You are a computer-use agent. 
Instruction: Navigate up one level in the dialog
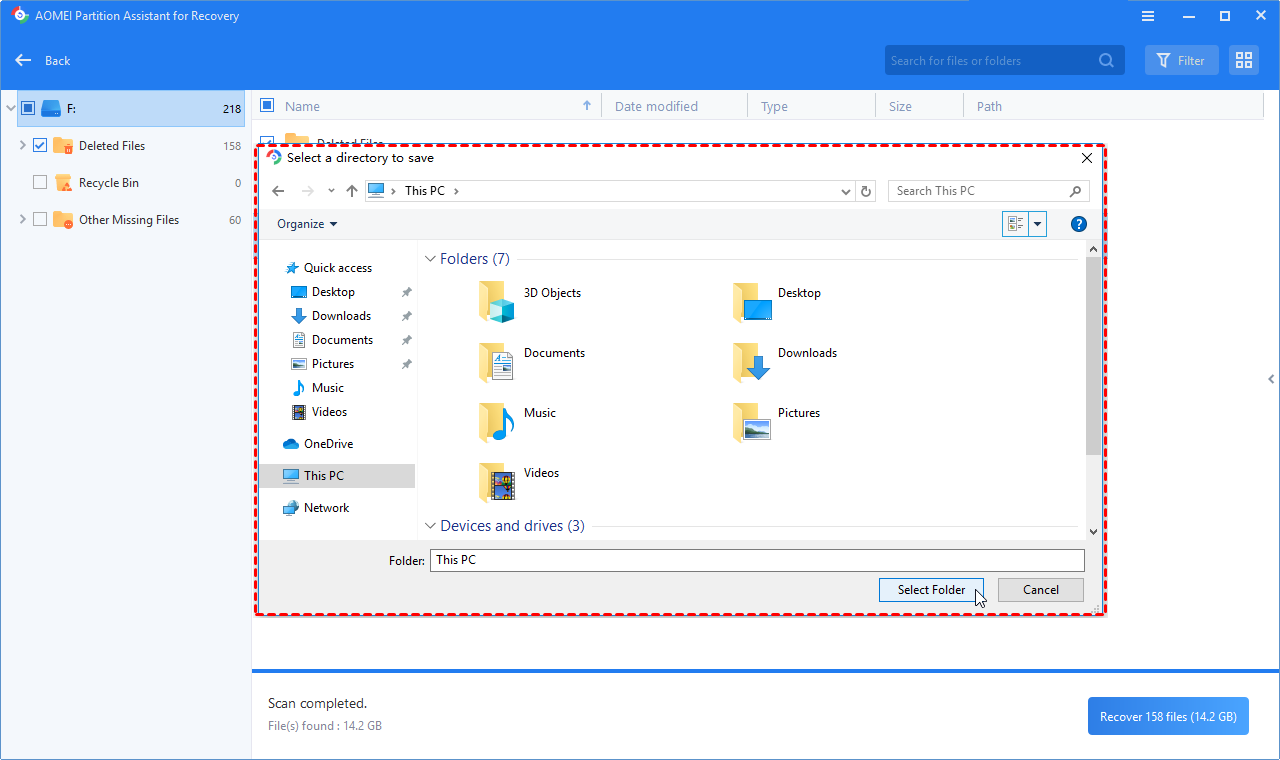(x=351, y=190)
